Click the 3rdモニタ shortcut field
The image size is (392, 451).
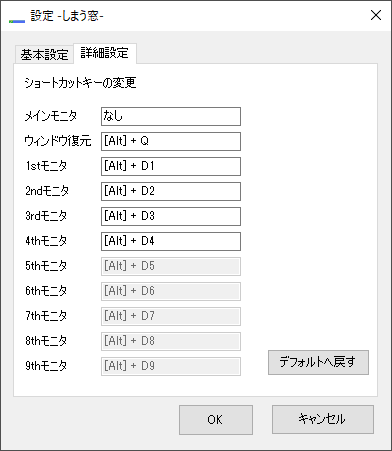[x=171, y=216]
